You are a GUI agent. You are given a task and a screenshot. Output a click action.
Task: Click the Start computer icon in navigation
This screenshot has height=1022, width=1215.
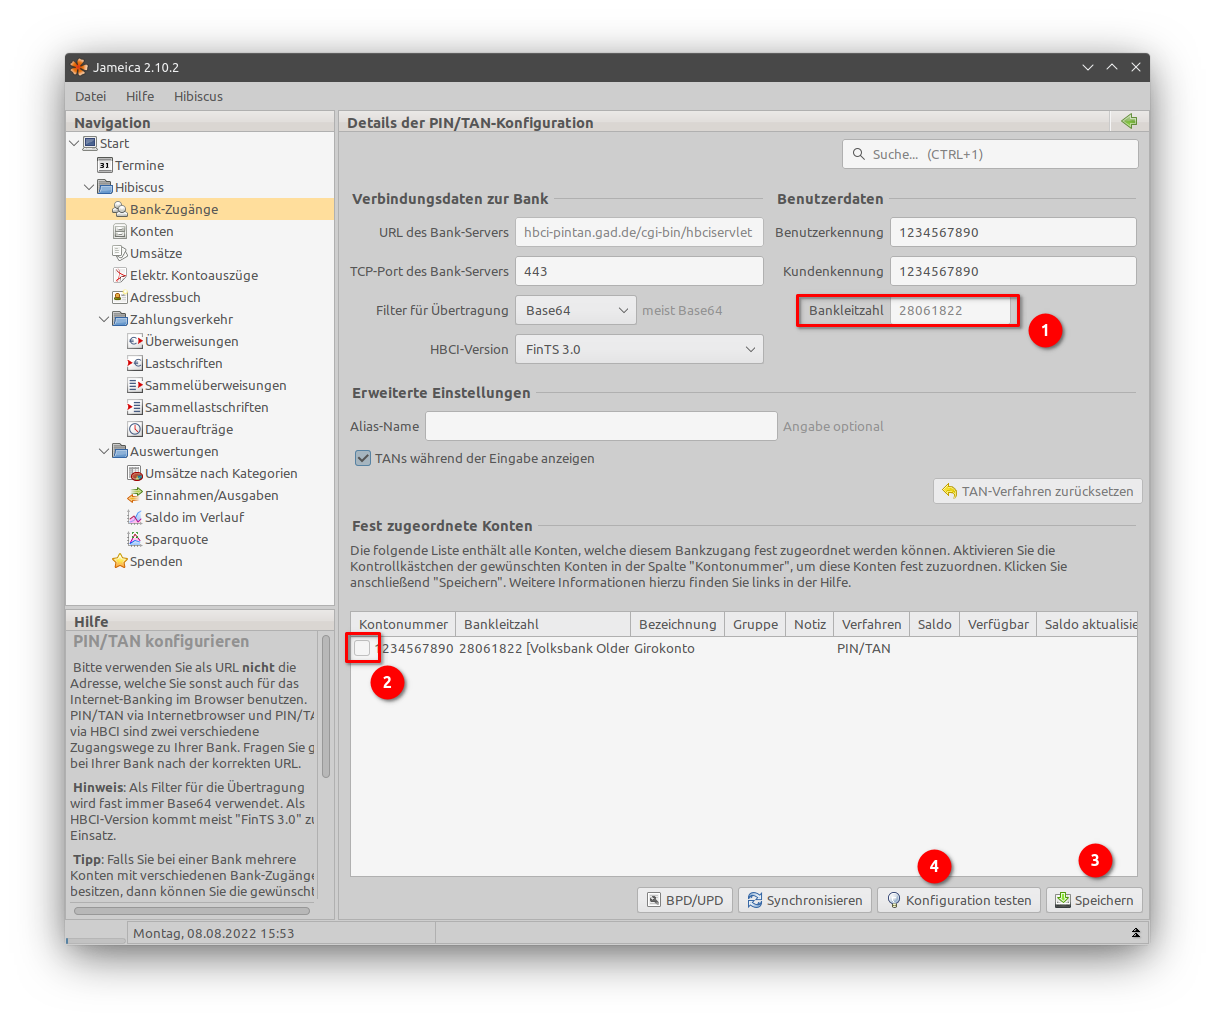click(x=90, y=143)
